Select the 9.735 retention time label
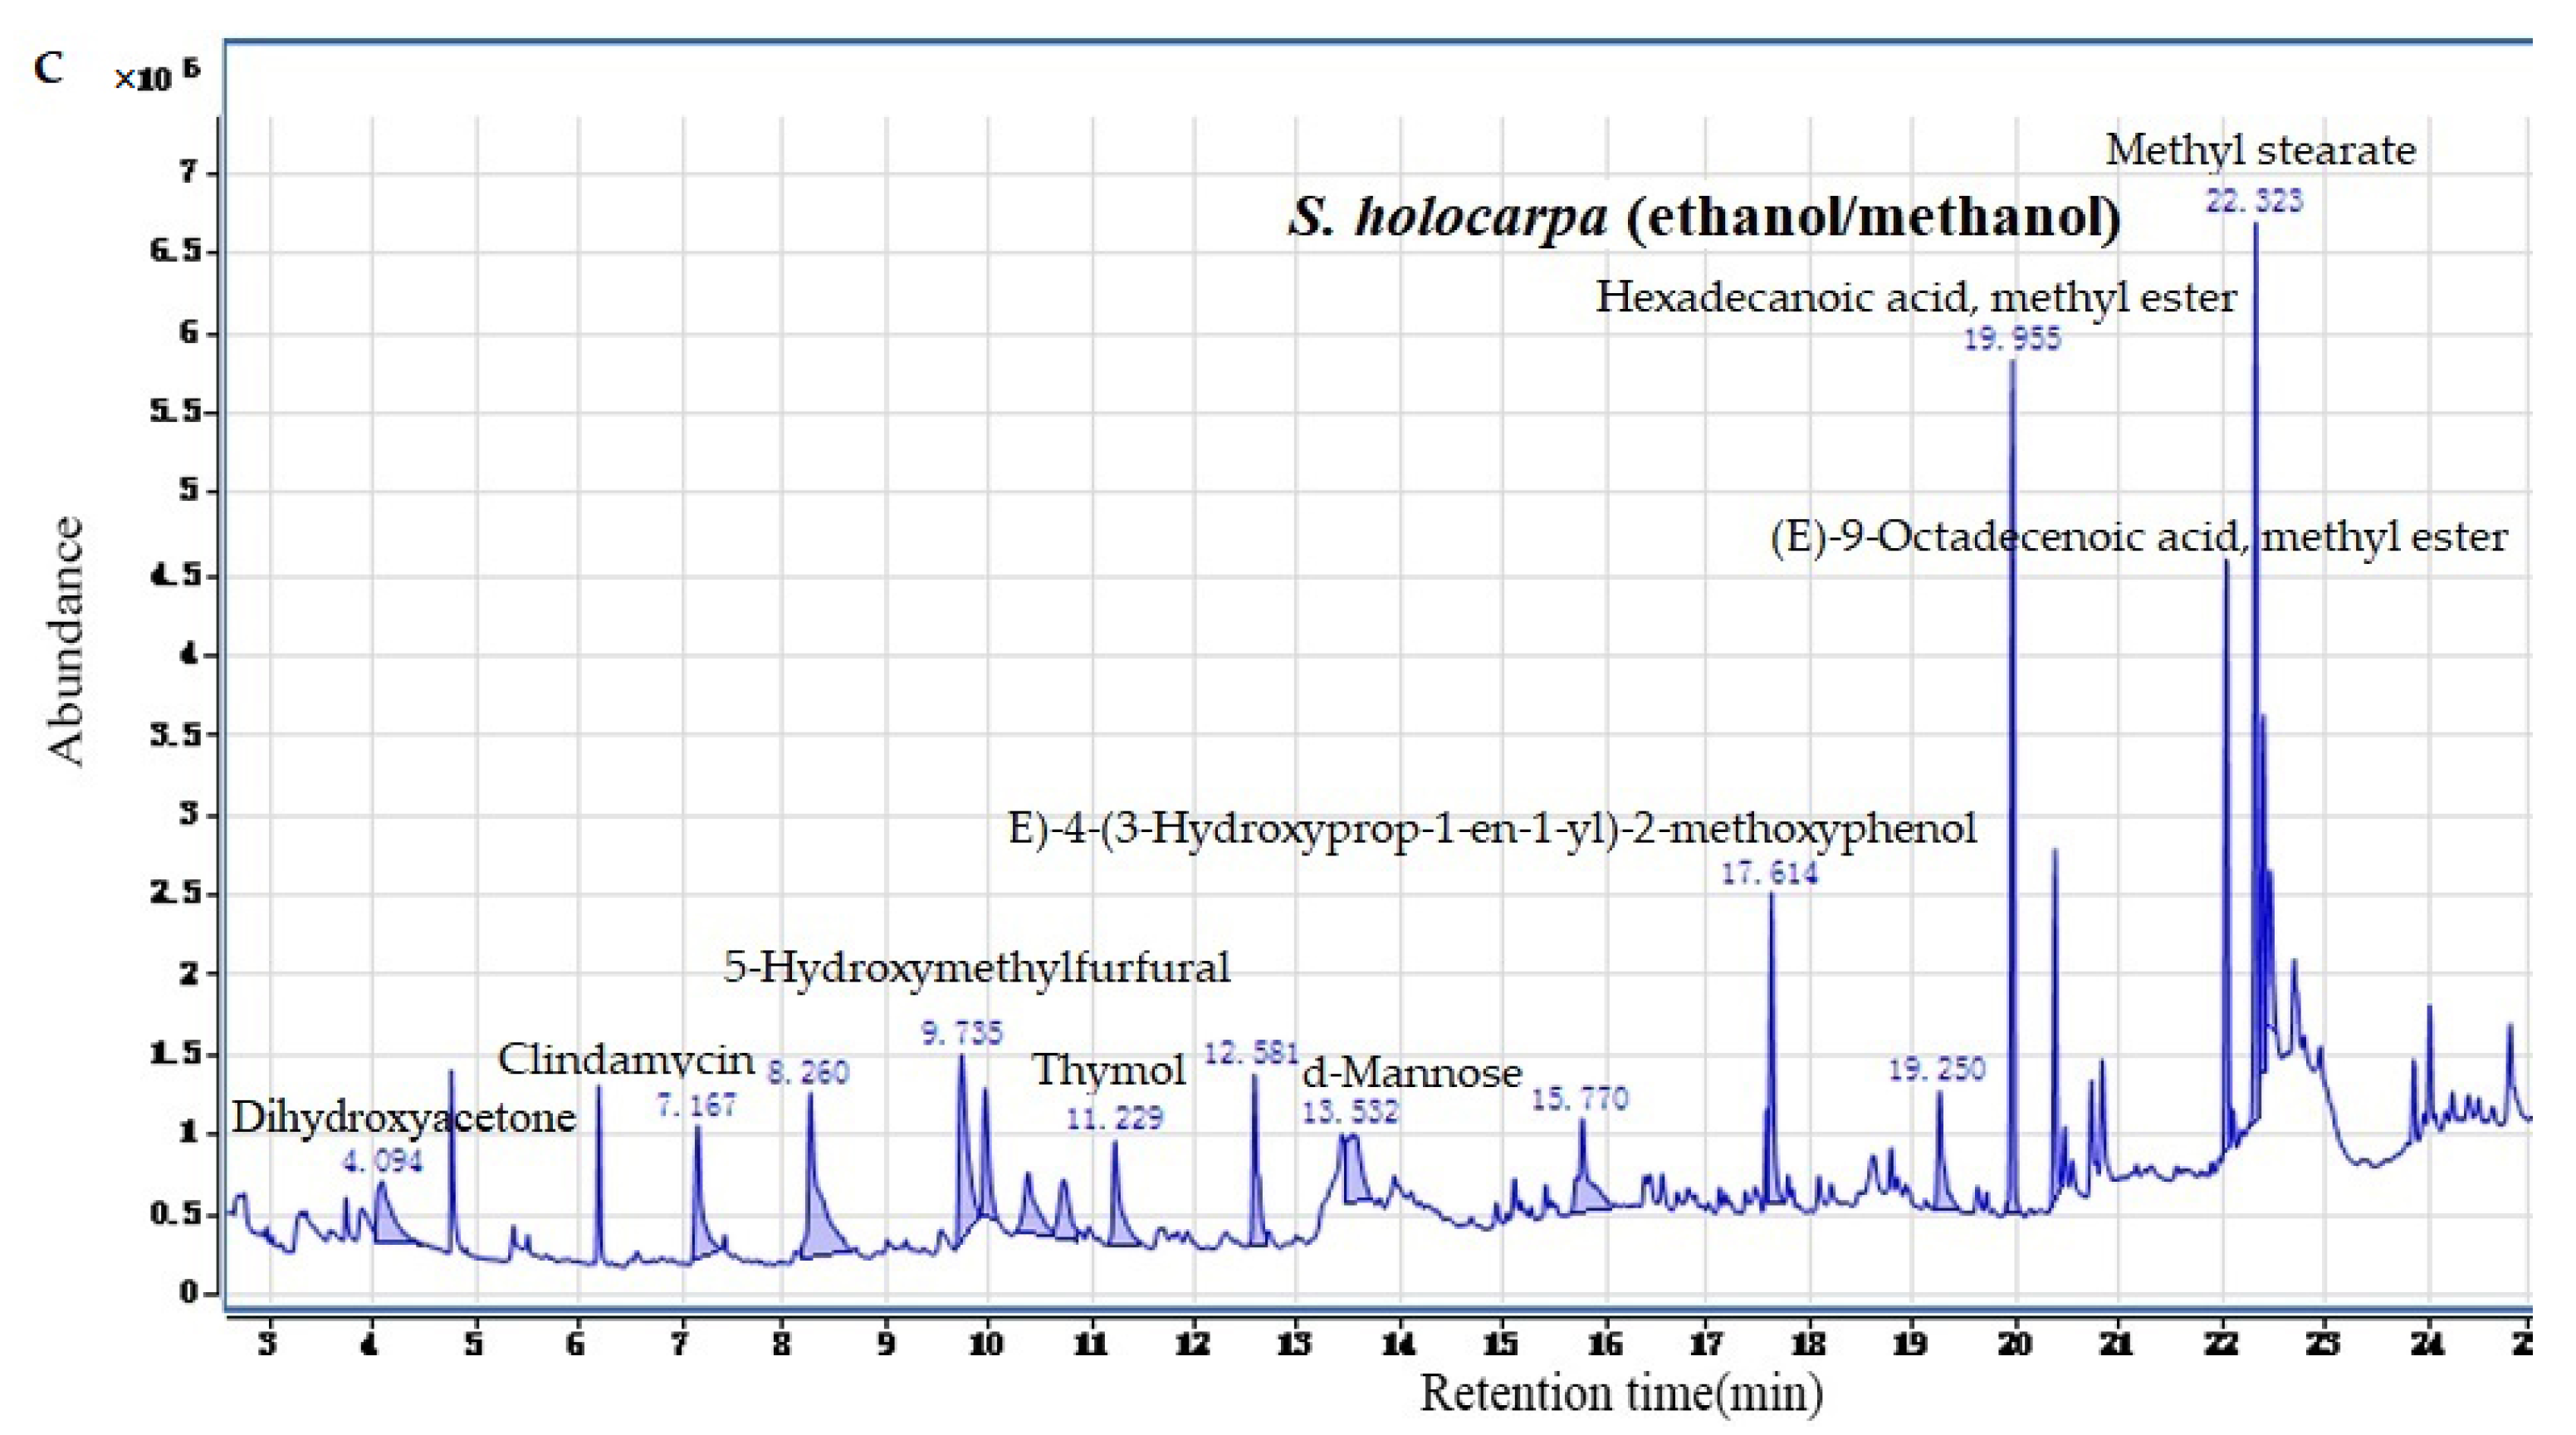Viewport: 2576px width, 1435px height. tap(961, 1033)
